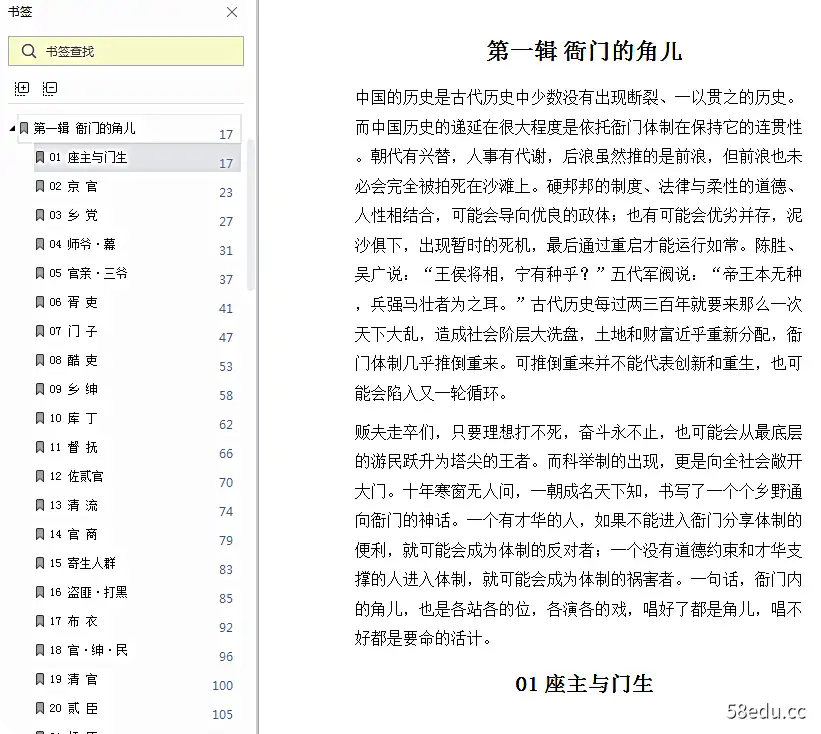Click the bookmark icon beside 13 清流
821x734 pixels.
(x=40, y=505)
